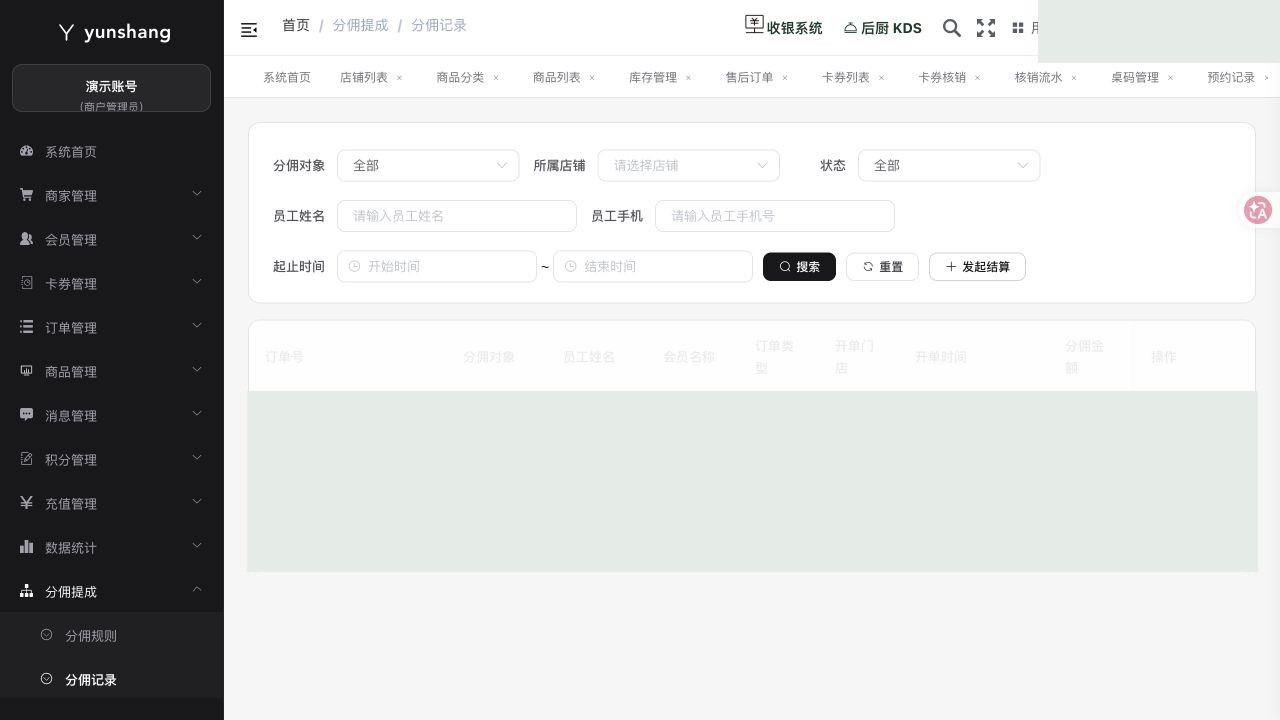Select 分佣记录 in the sidebar
The height and width of the screenshot is (720, 1280).
click(111, 679)
